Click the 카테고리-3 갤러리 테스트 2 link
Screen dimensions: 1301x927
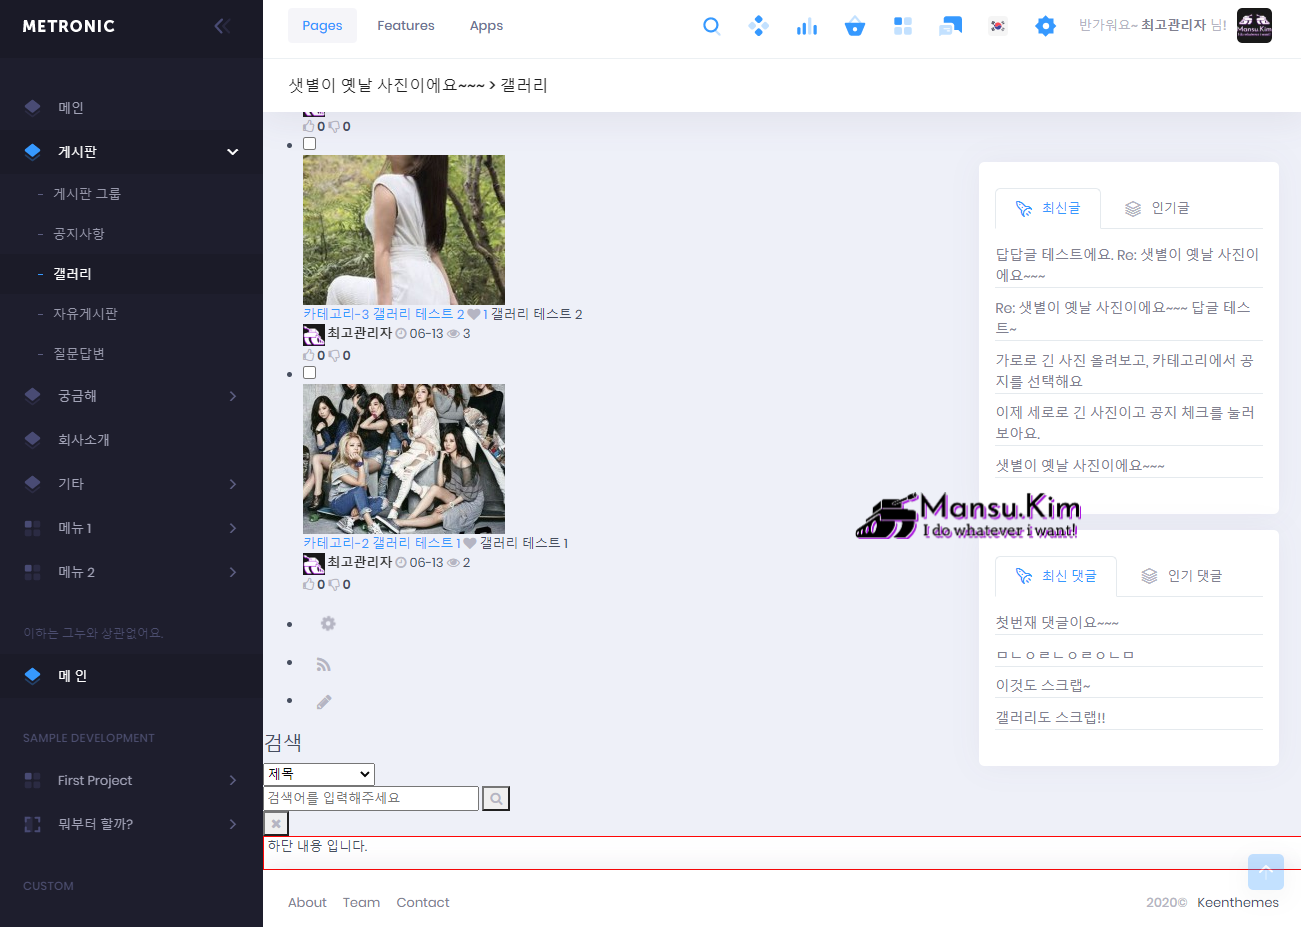(x=383, y=314)
